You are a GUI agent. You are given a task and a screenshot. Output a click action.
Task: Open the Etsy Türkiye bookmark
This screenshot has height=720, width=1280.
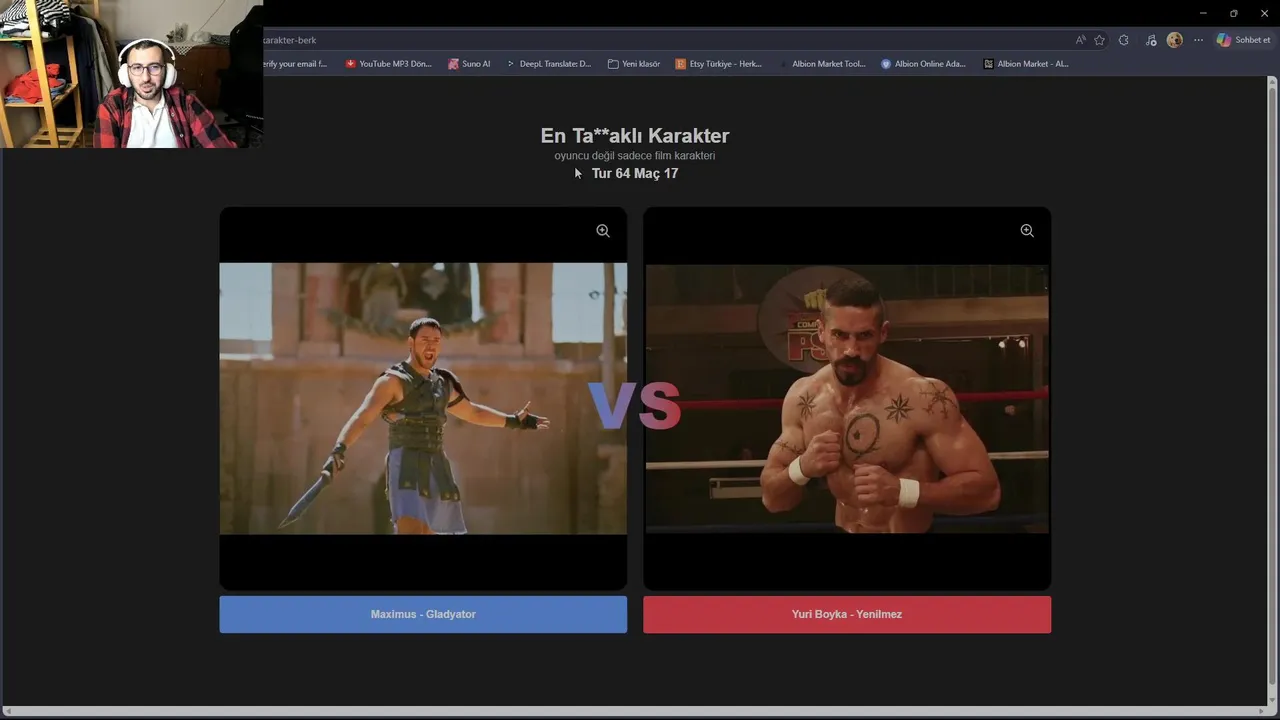tap(718, 64)
